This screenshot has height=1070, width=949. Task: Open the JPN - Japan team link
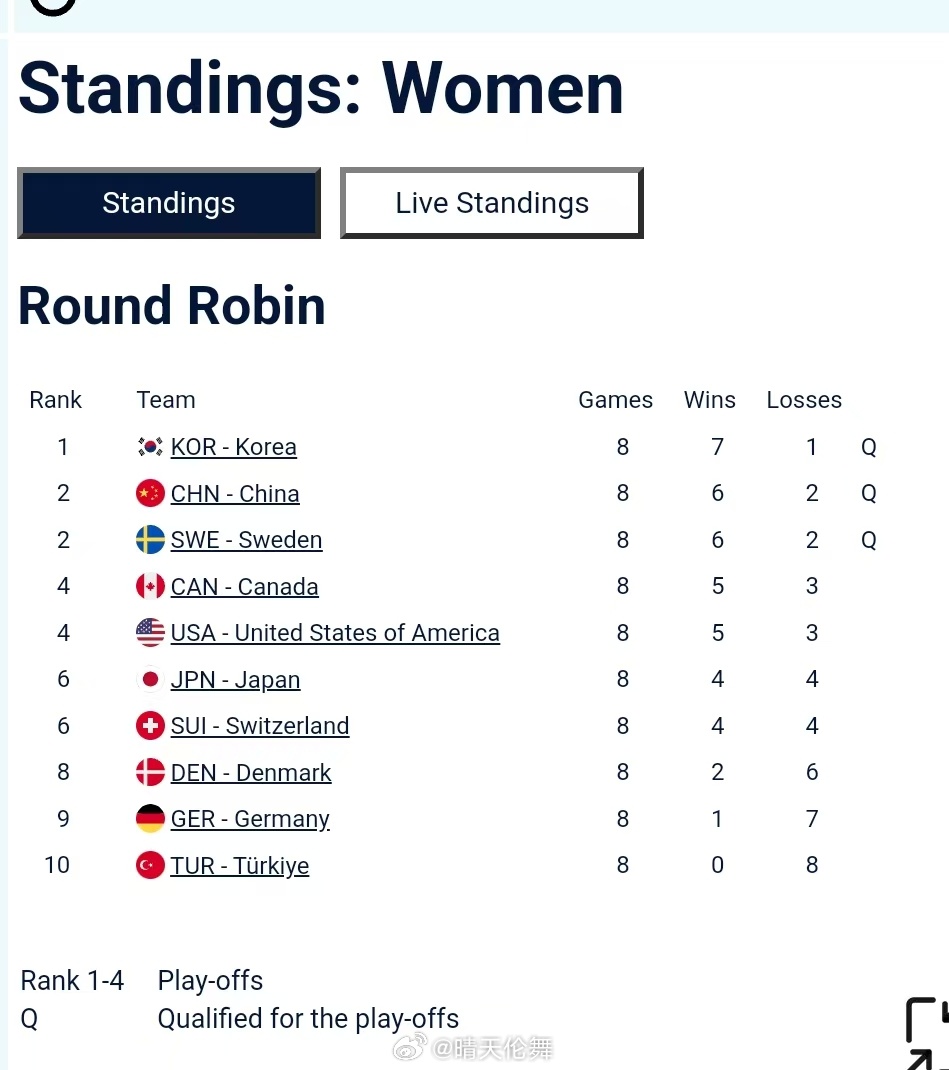point(235,680)
